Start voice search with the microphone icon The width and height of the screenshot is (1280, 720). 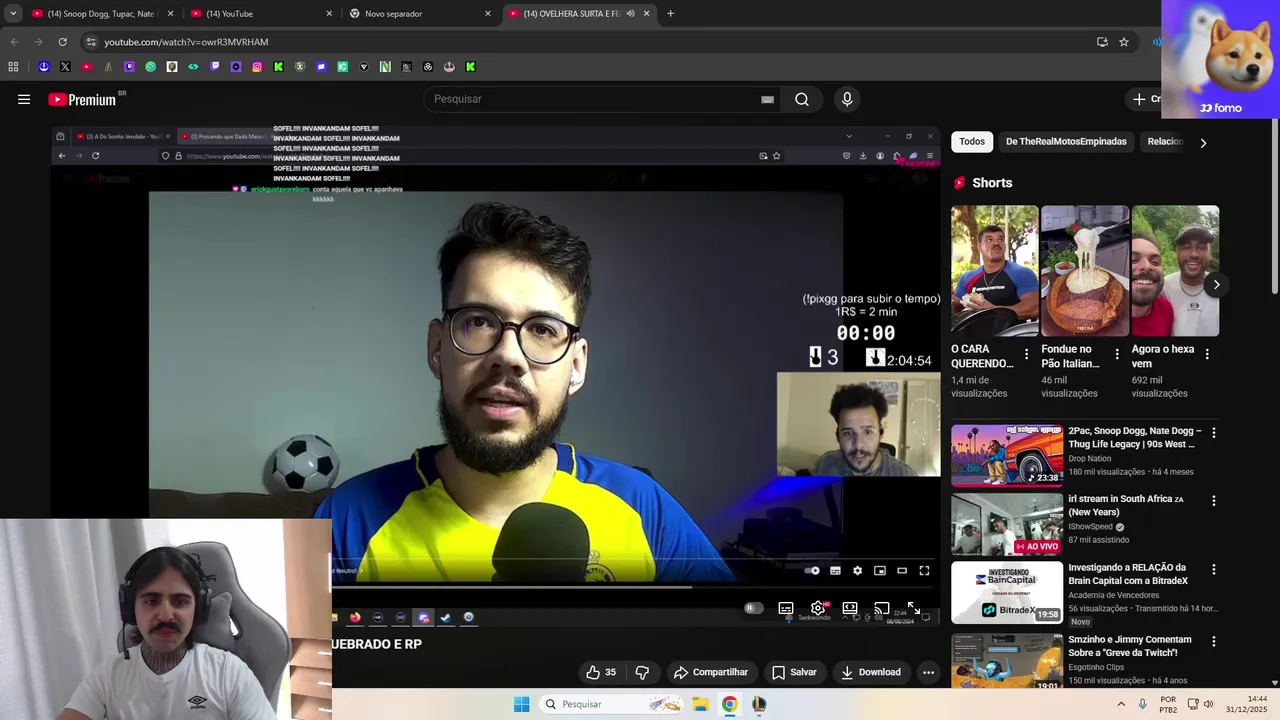pos(847,99)
